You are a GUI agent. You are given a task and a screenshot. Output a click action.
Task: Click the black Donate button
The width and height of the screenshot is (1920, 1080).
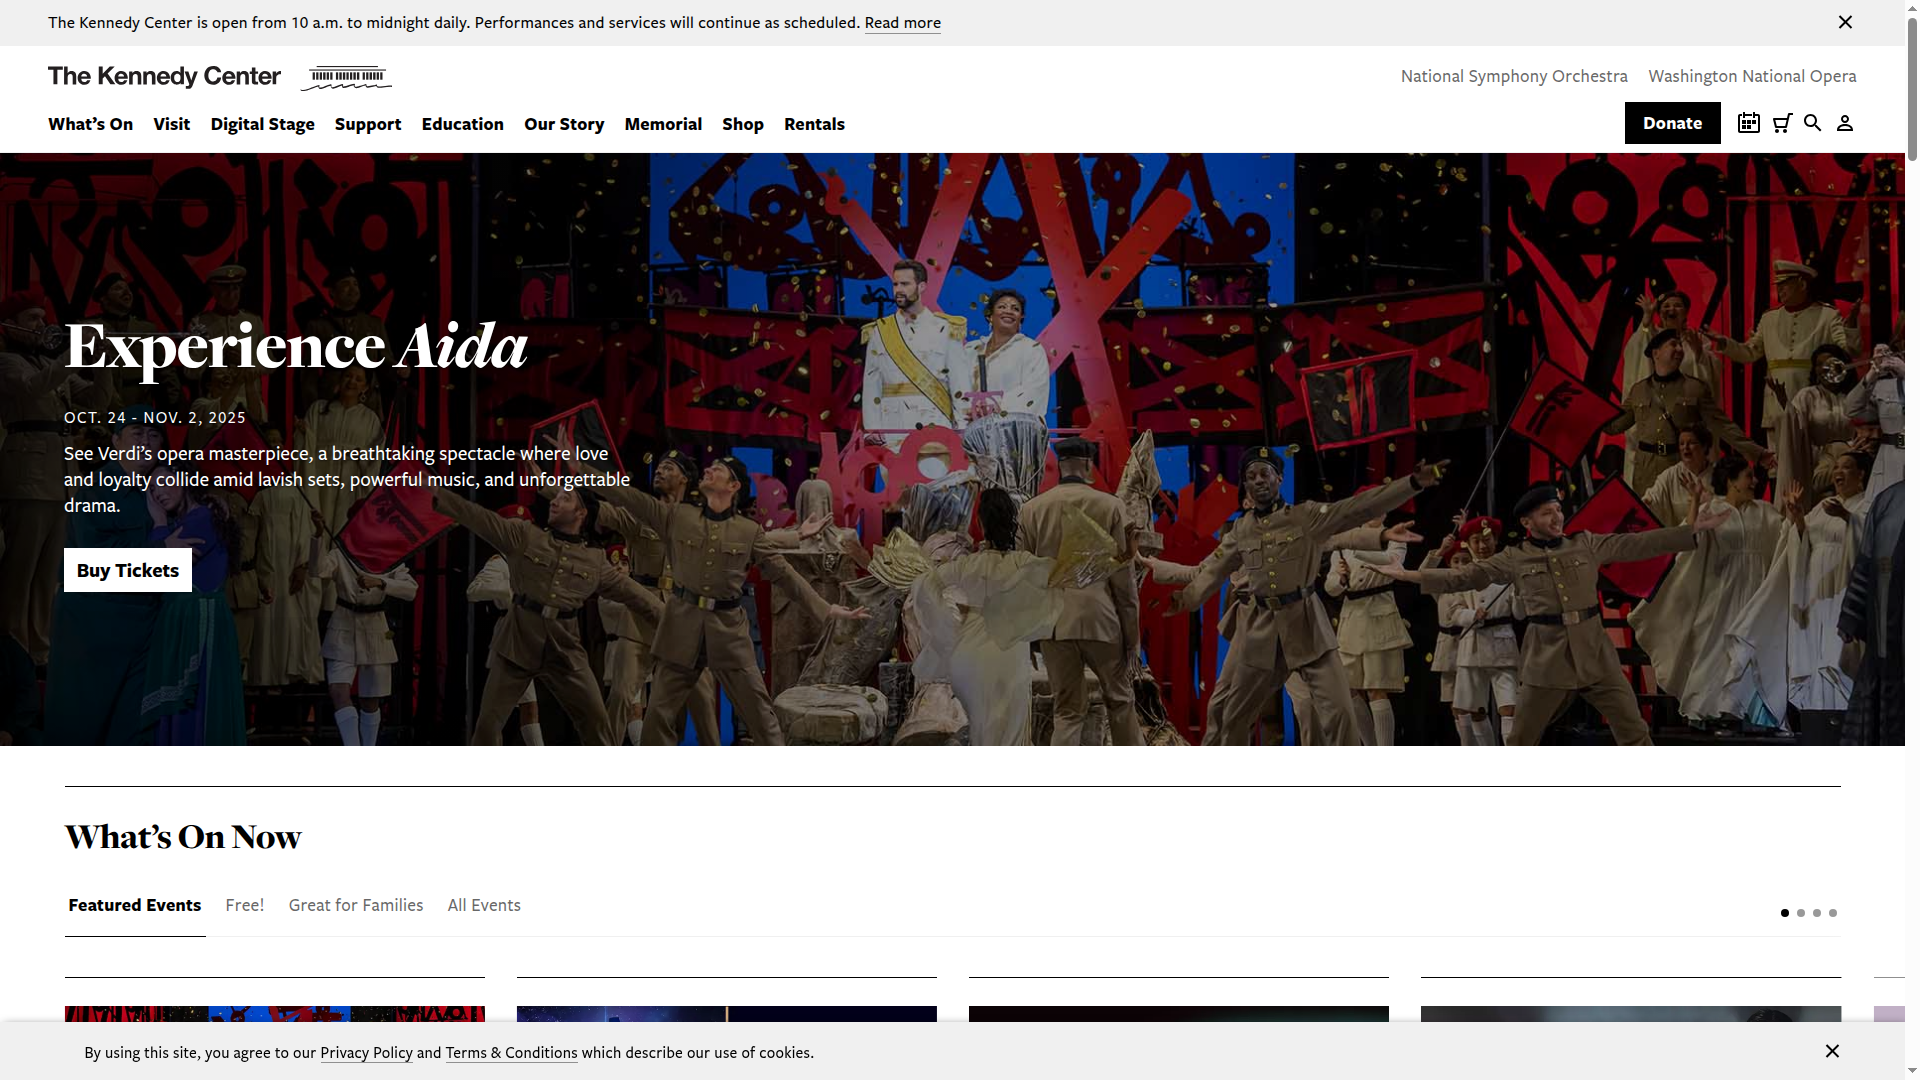(1672, 123)
